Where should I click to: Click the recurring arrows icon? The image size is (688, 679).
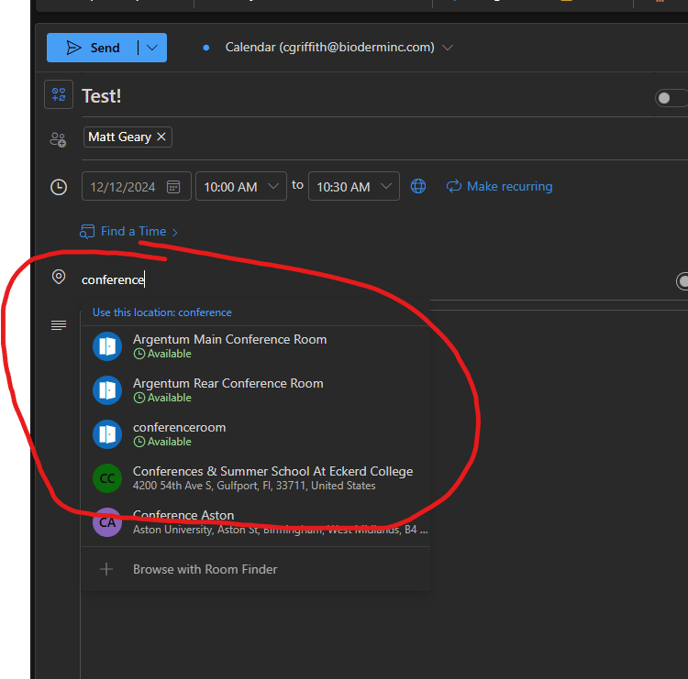pos(454,186)
